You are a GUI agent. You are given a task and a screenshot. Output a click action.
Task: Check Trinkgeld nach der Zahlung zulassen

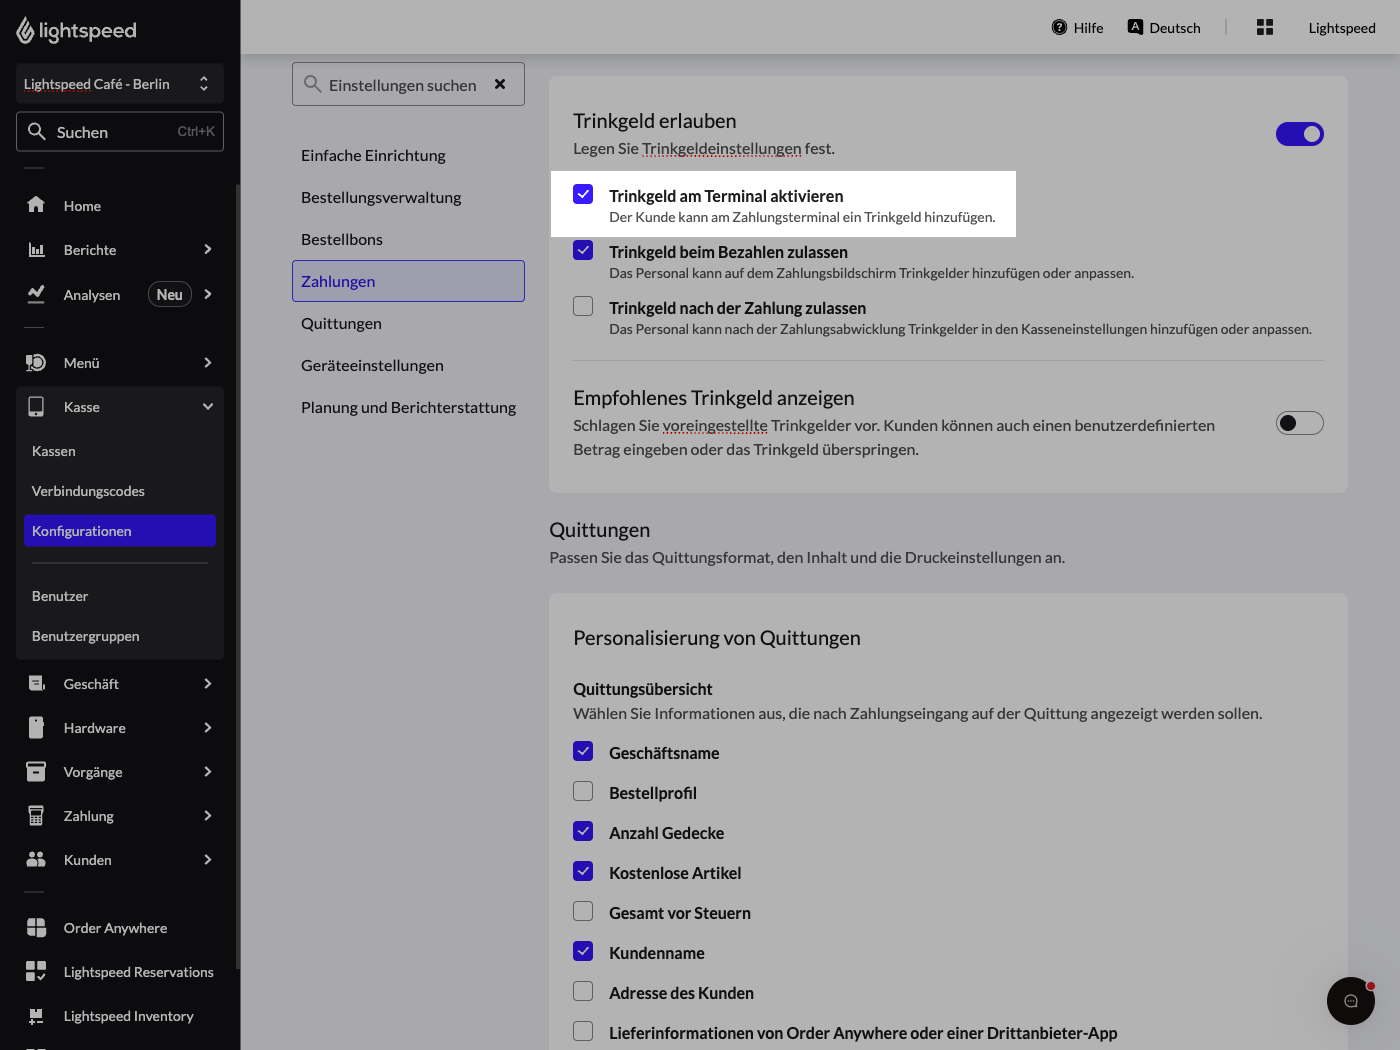[x=583, y=306]
